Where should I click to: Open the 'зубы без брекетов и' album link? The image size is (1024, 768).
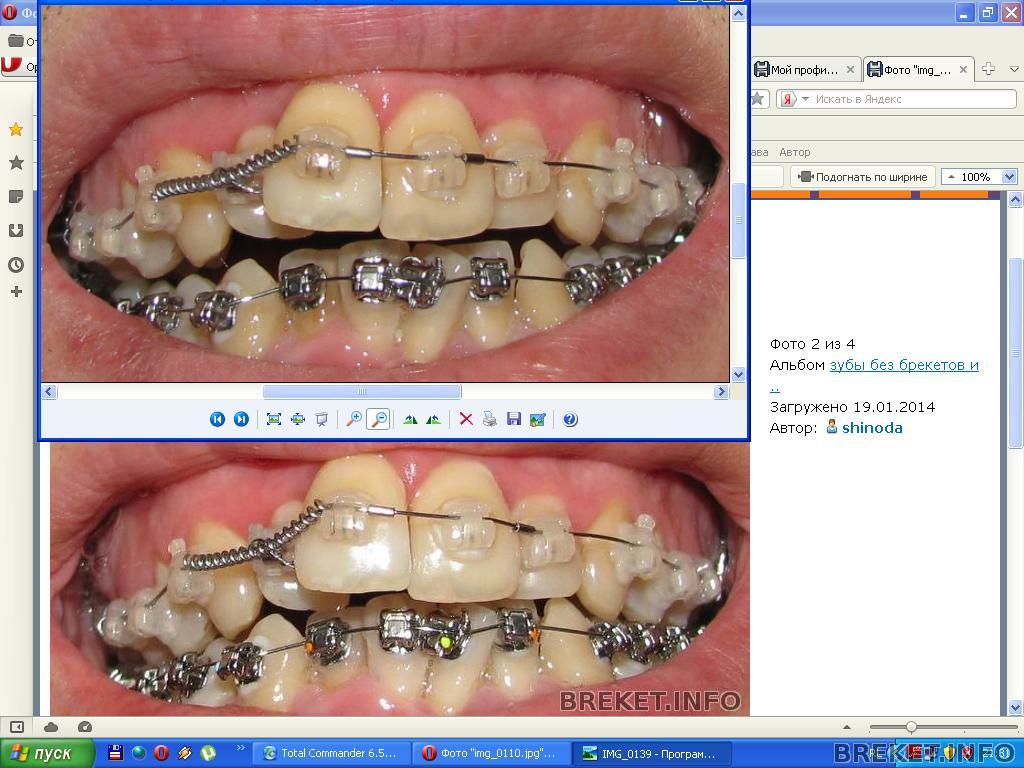tap(903, 365)
